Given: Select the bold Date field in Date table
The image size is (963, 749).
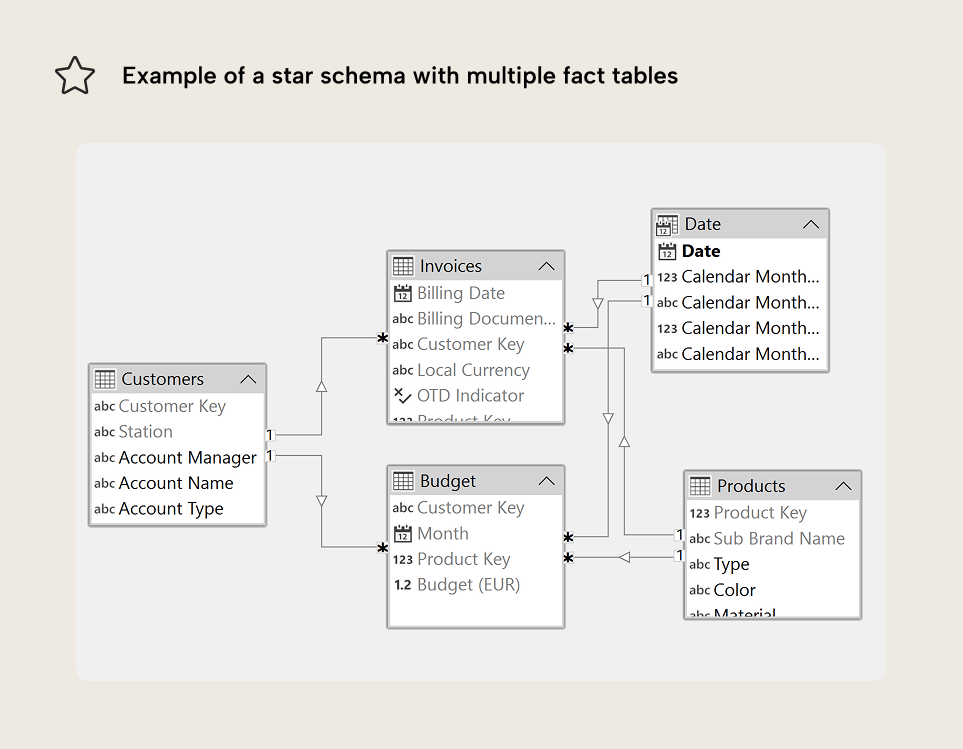Looking at the screenshot, I should point(702,251).
